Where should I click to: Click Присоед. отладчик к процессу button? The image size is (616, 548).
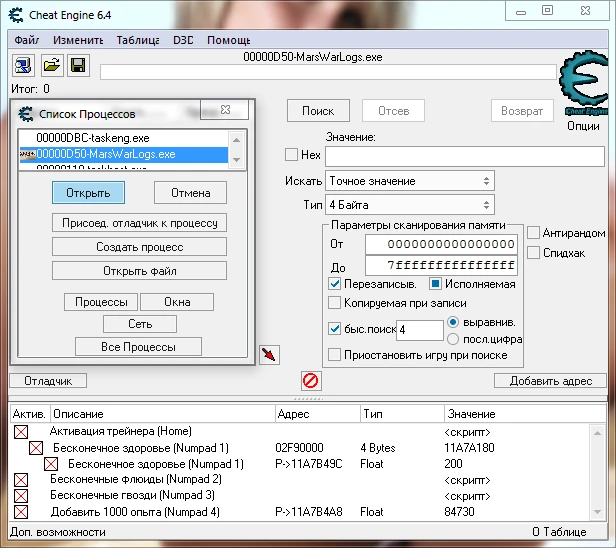coord(139,223)
